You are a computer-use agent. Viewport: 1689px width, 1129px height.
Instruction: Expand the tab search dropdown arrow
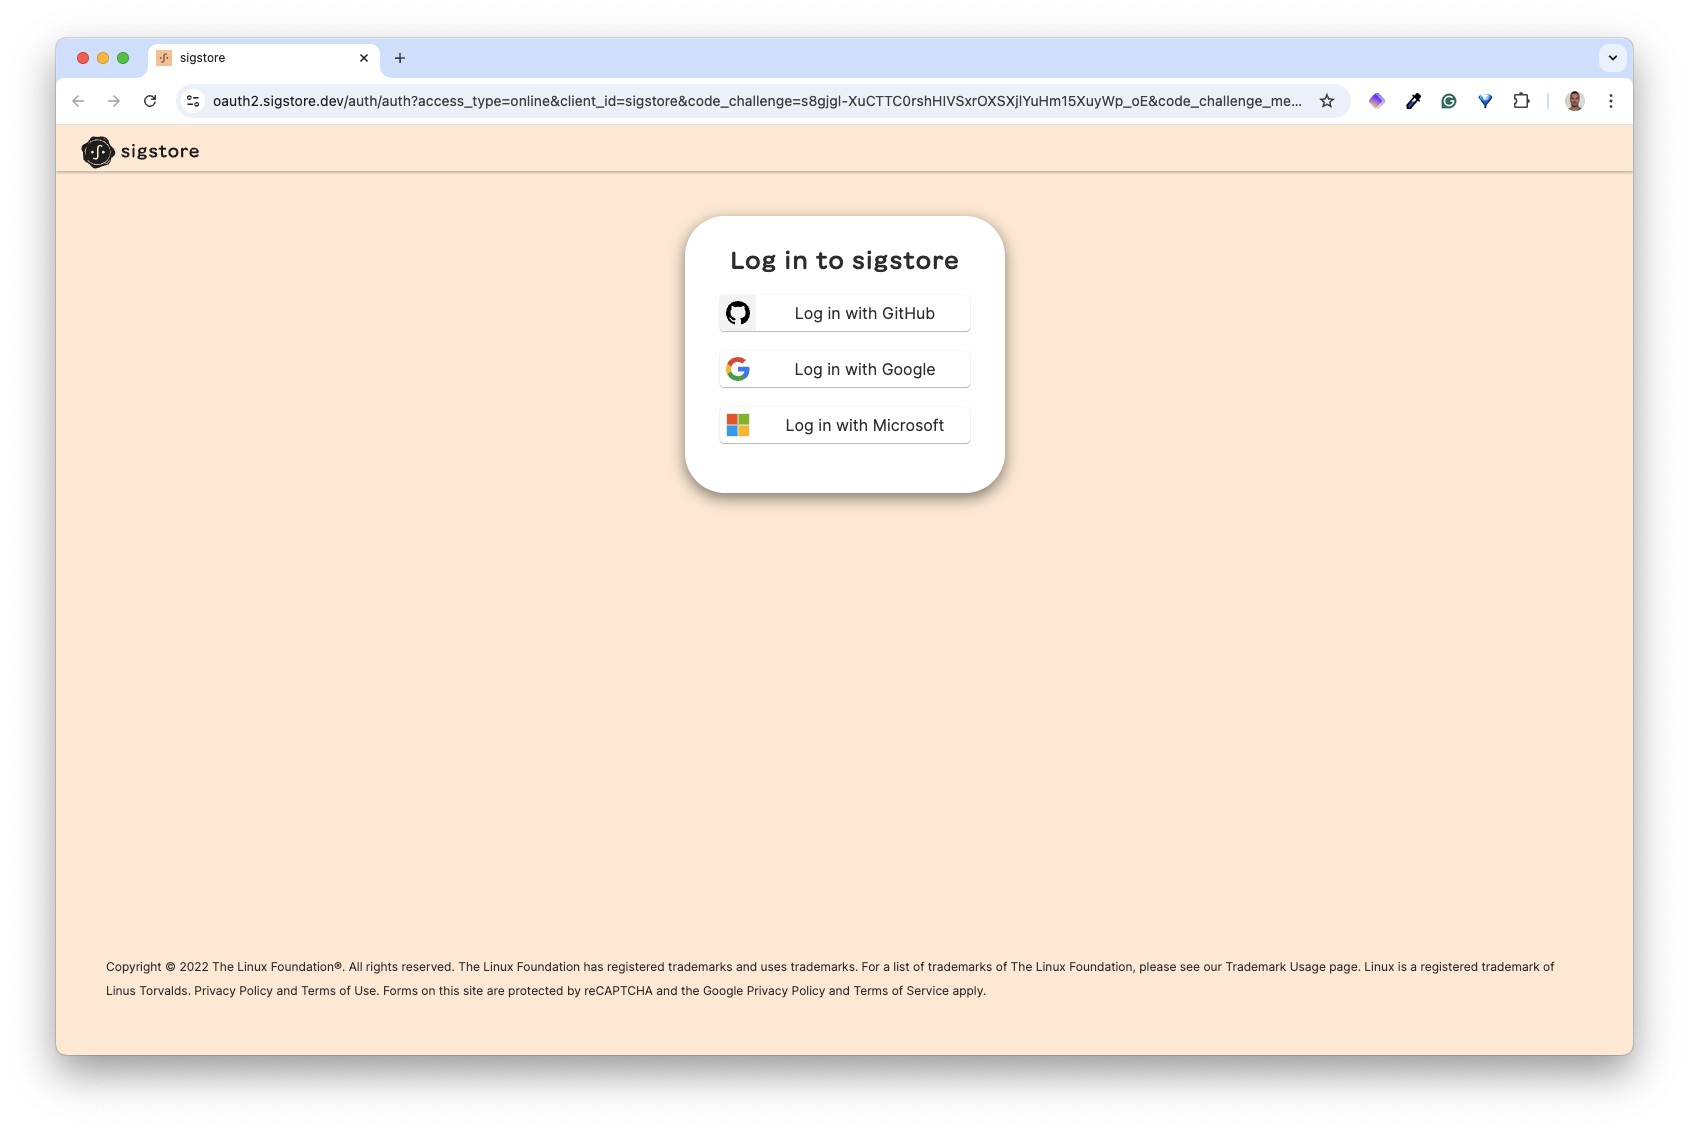pos(1612,58)
